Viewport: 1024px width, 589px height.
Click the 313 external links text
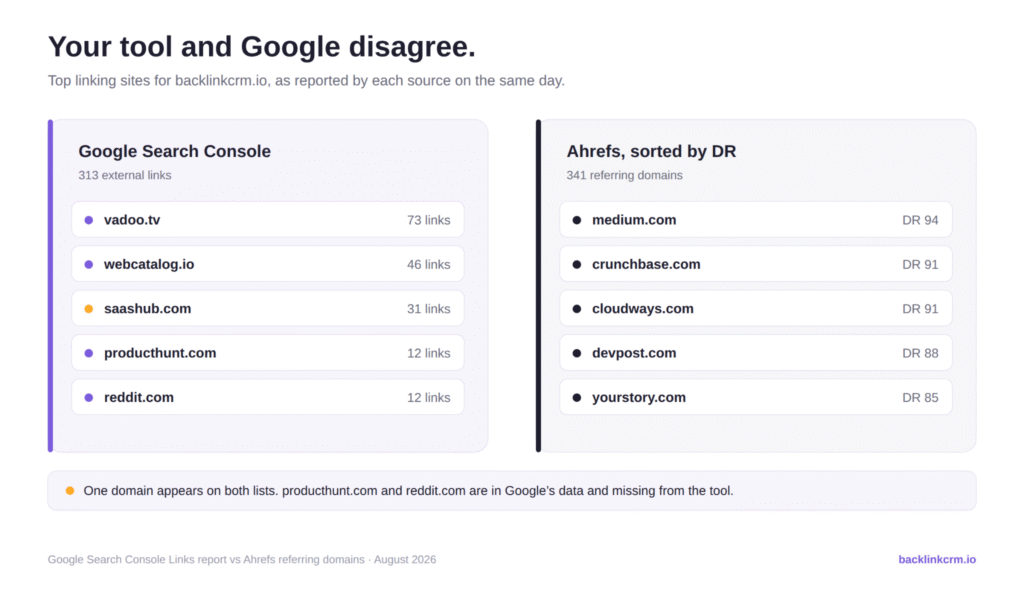click(x=125, y=176)
